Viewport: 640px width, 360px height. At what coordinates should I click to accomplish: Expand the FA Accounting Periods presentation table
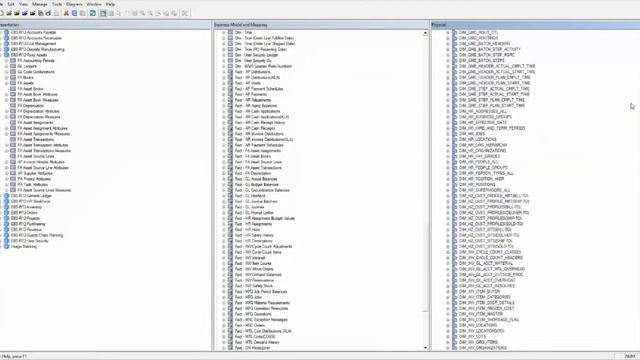pyautogui.click(x=7, y=60)
